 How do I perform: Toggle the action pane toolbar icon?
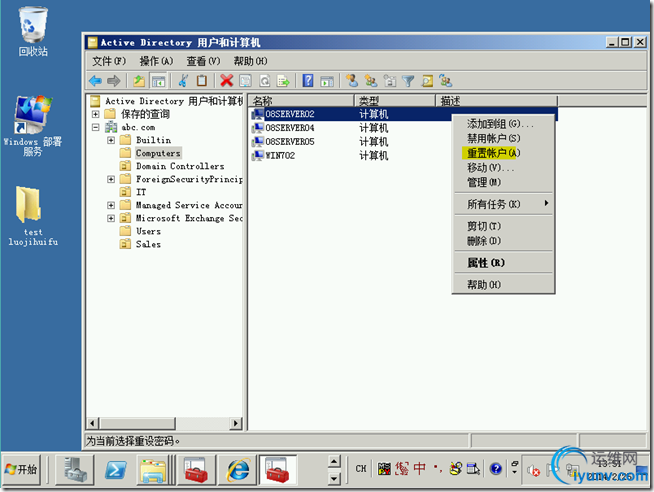coord(327,80)
